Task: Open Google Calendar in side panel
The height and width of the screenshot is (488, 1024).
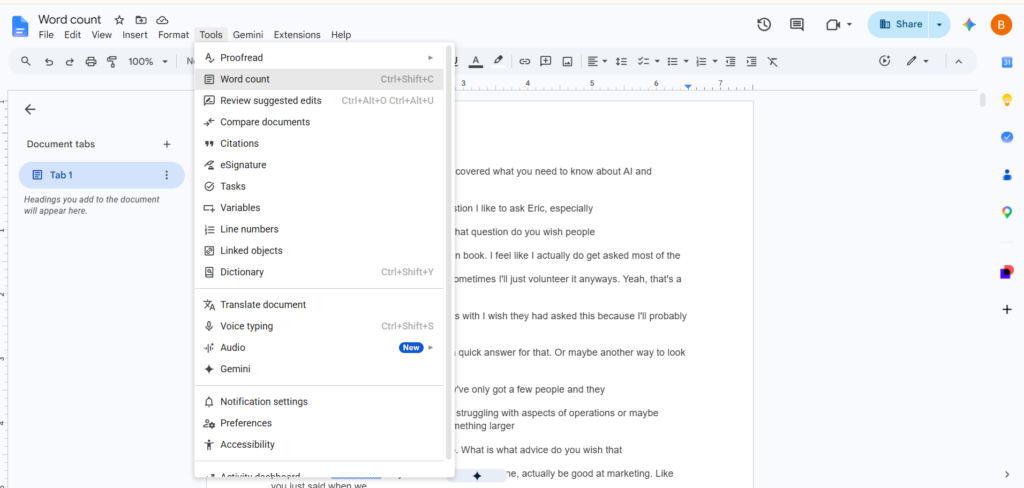Action: point(1006,62)
